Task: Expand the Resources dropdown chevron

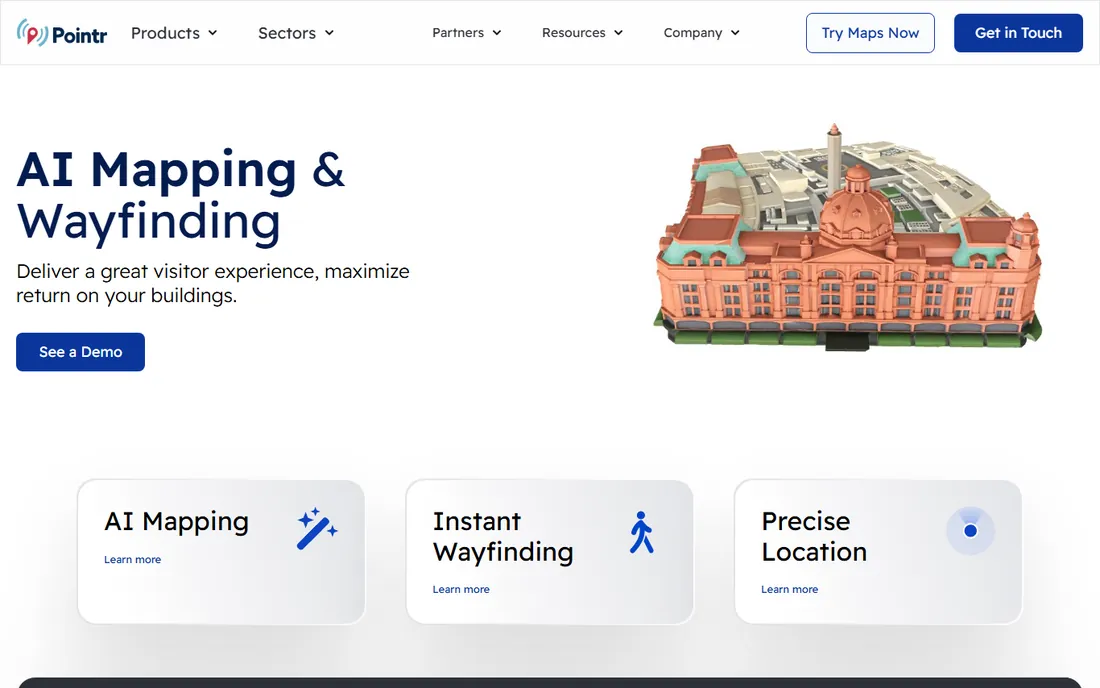Action: click(618, 33)
